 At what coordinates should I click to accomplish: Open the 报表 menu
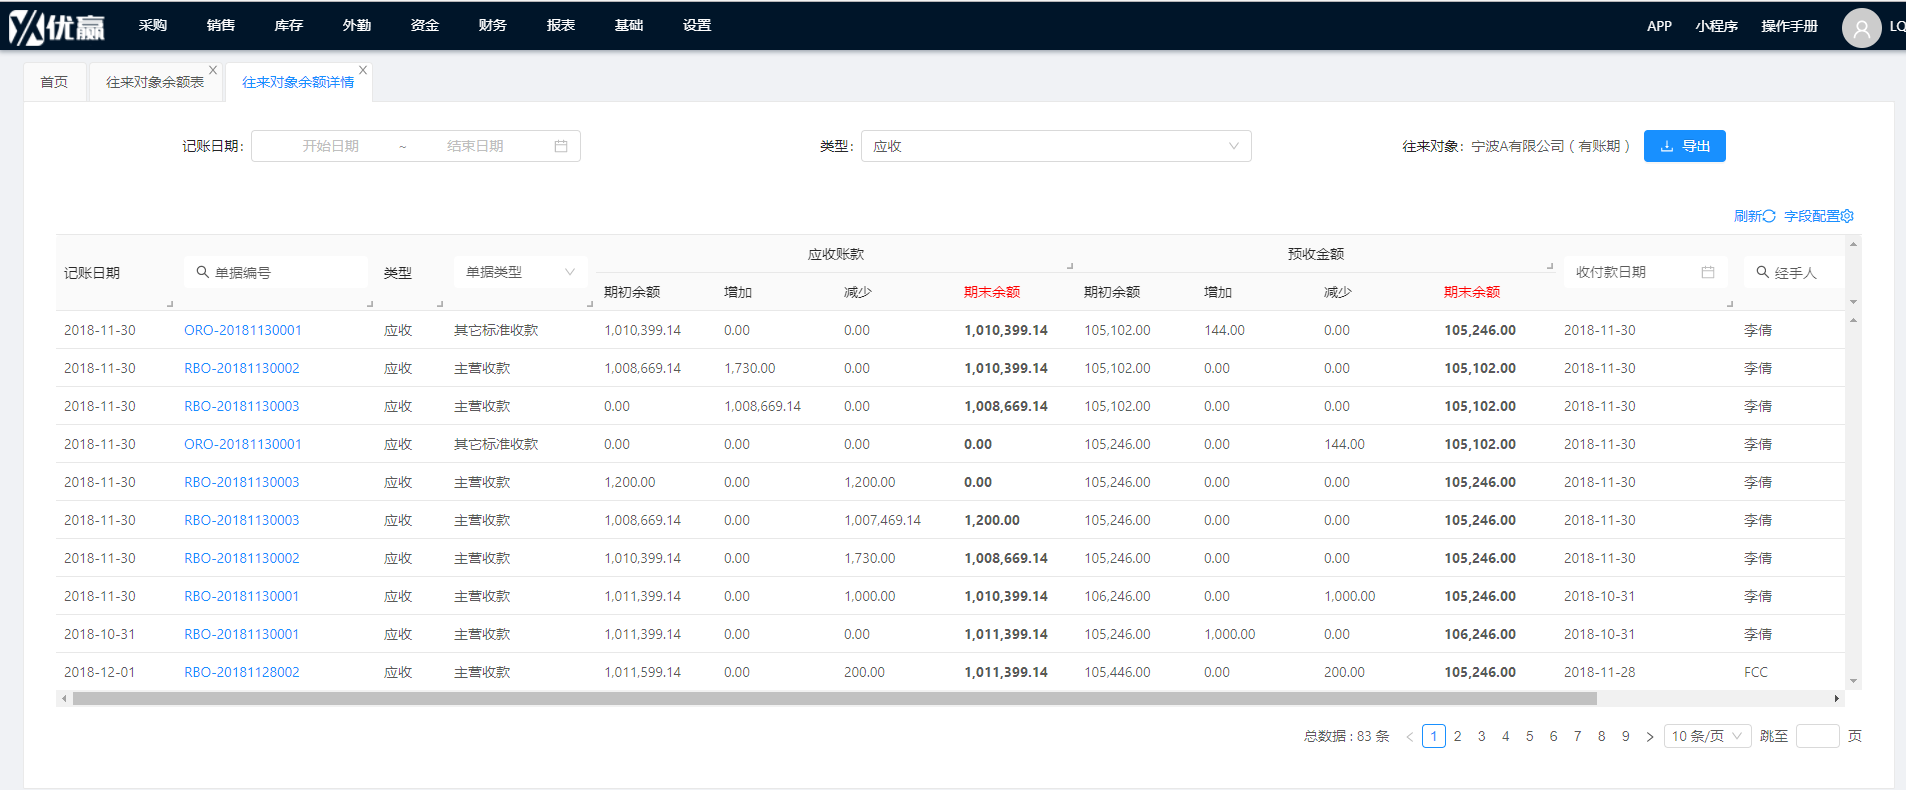[x=561, y=26]
